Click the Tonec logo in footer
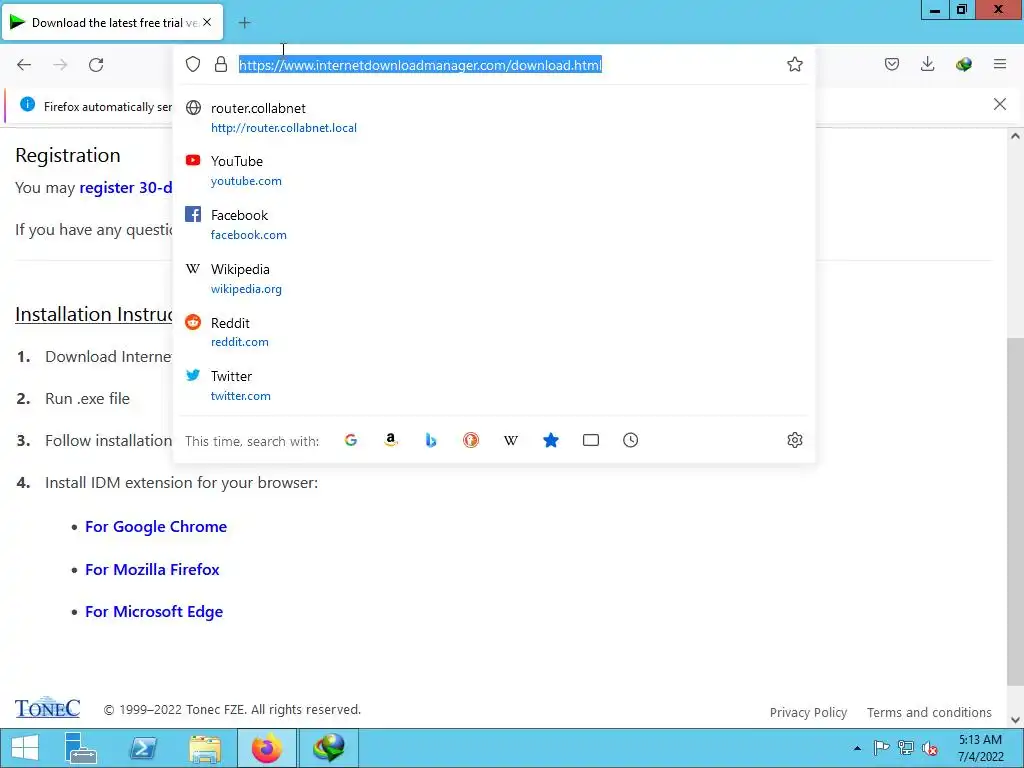 point(48,708)
